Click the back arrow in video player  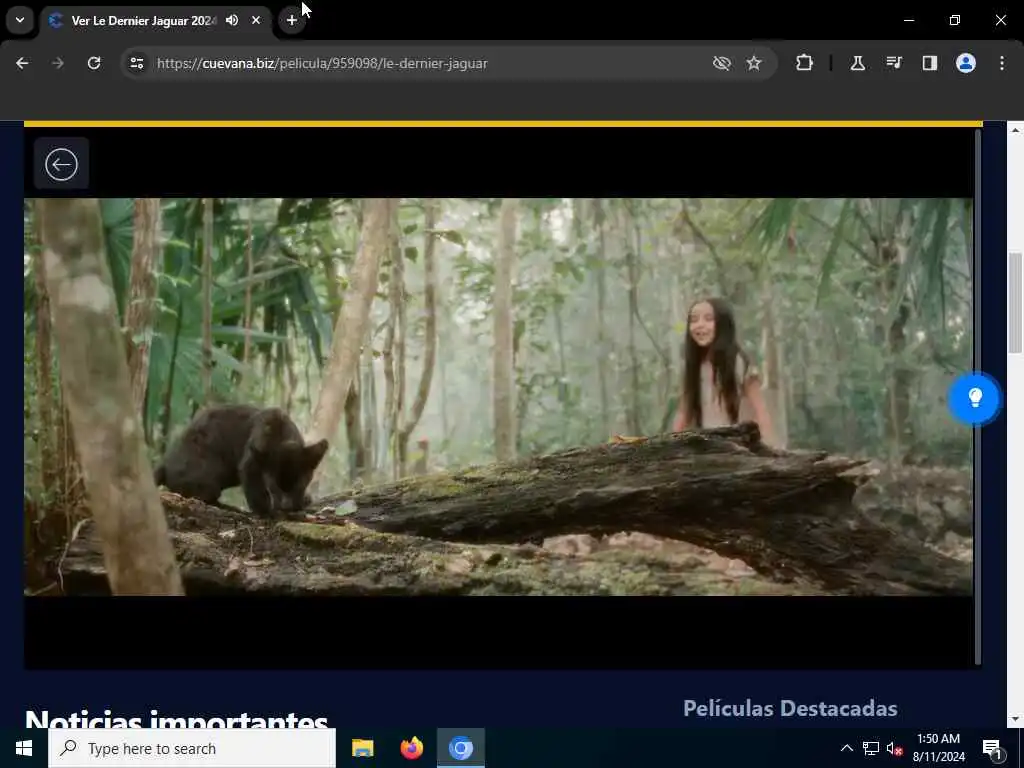[61, 164]
